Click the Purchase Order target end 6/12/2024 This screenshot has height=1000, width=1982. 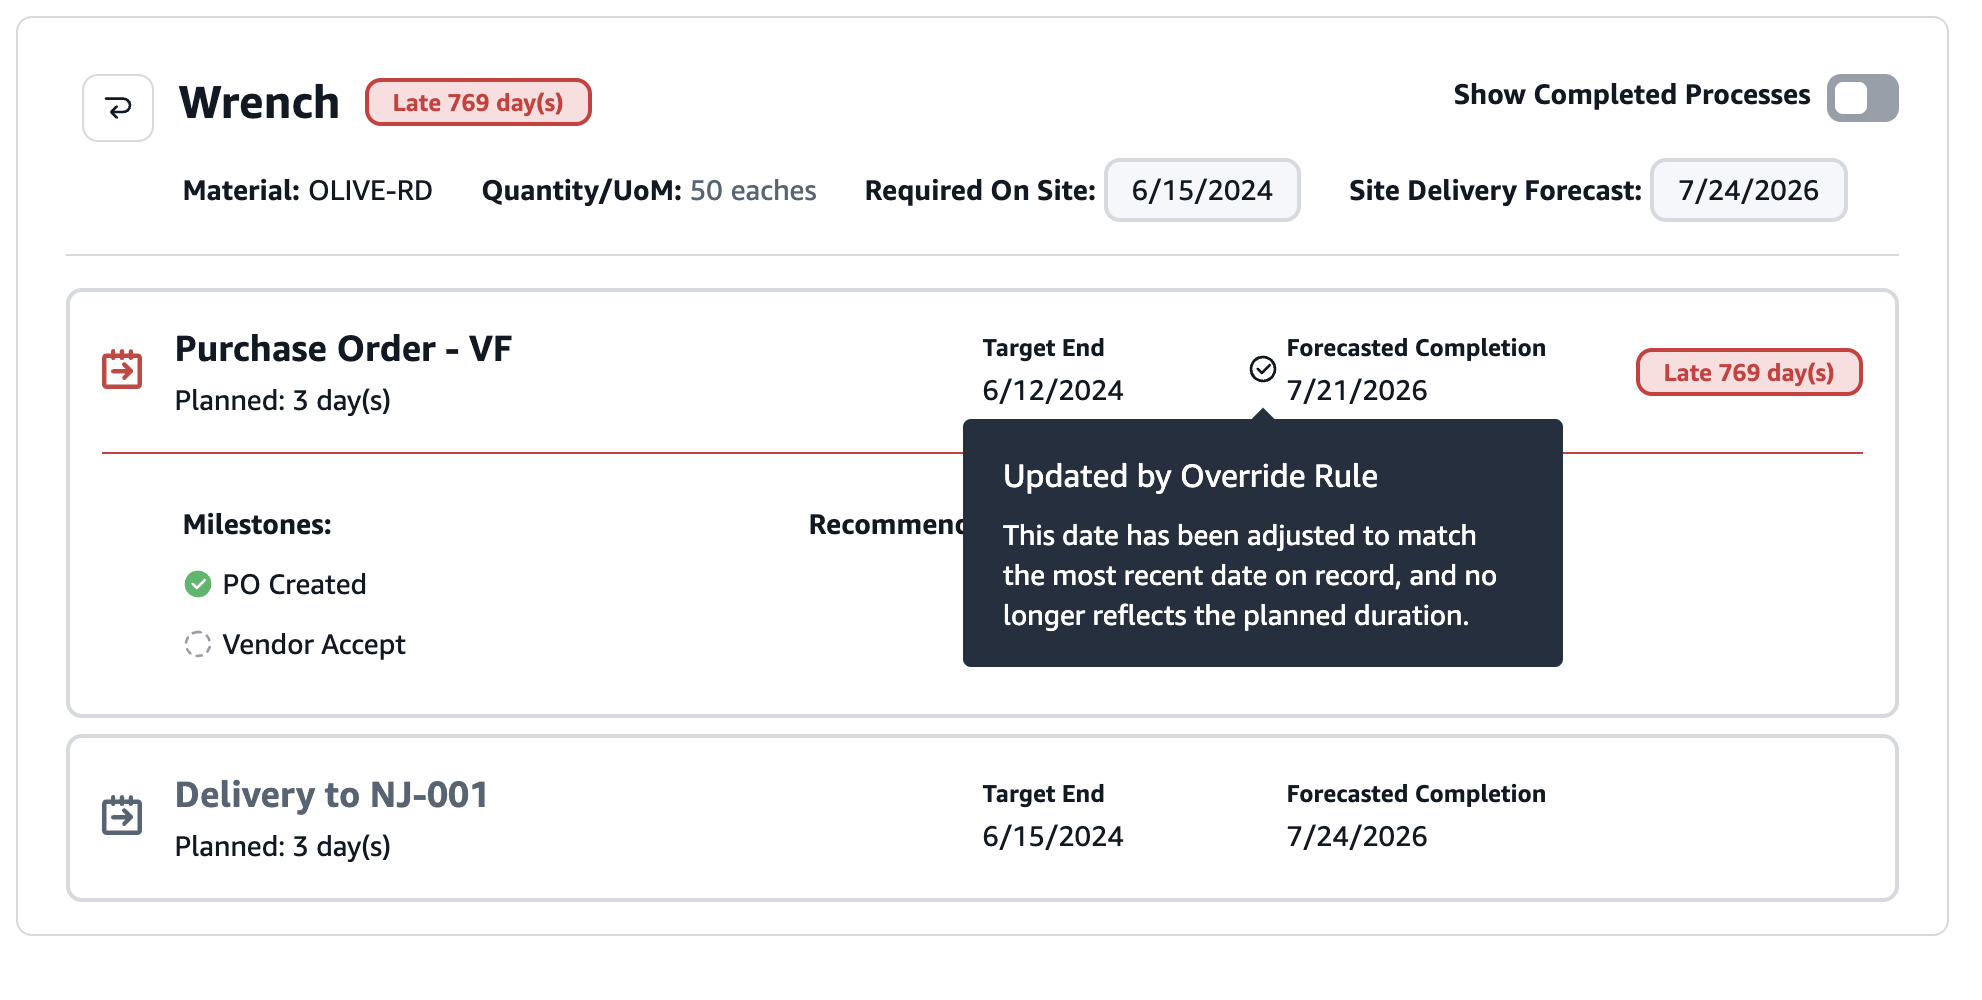click(1052, 390)
